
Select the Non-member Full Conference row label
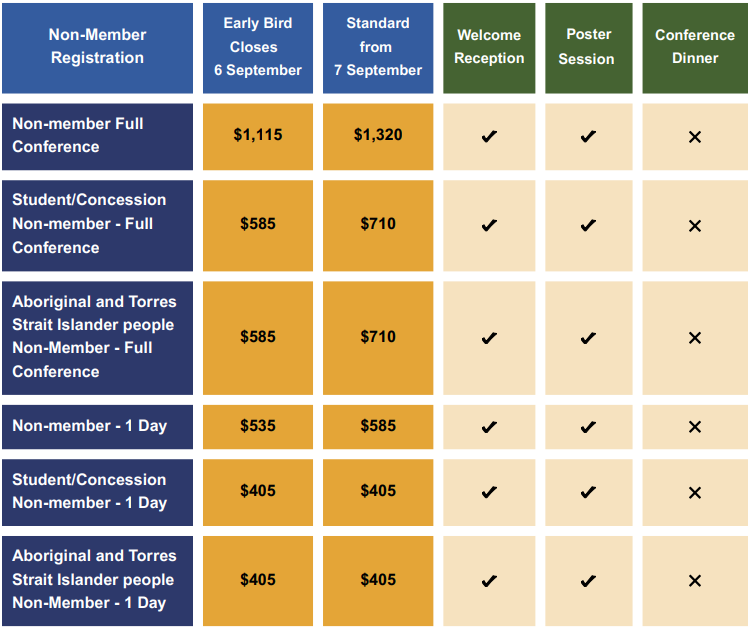97,137
